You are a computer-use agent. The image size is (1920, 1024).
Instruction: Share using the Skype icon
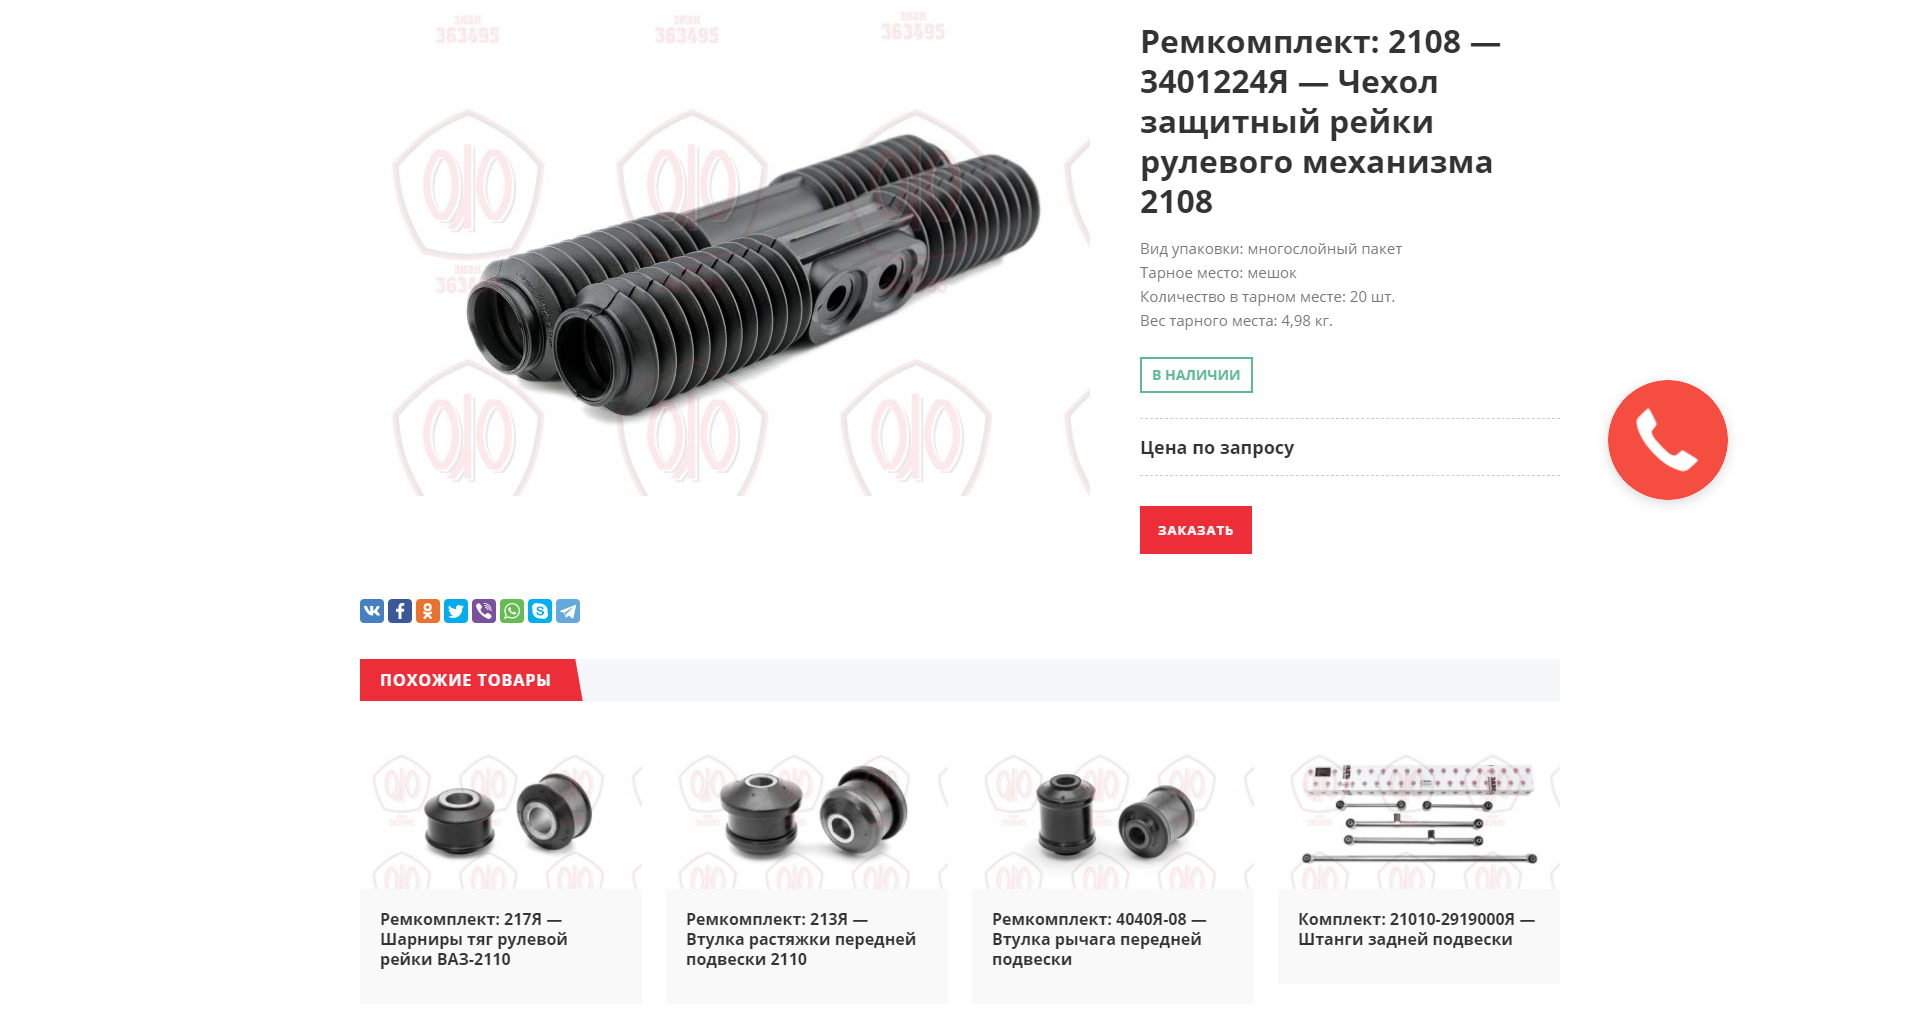pyautogui.click(x=540, y=611)
